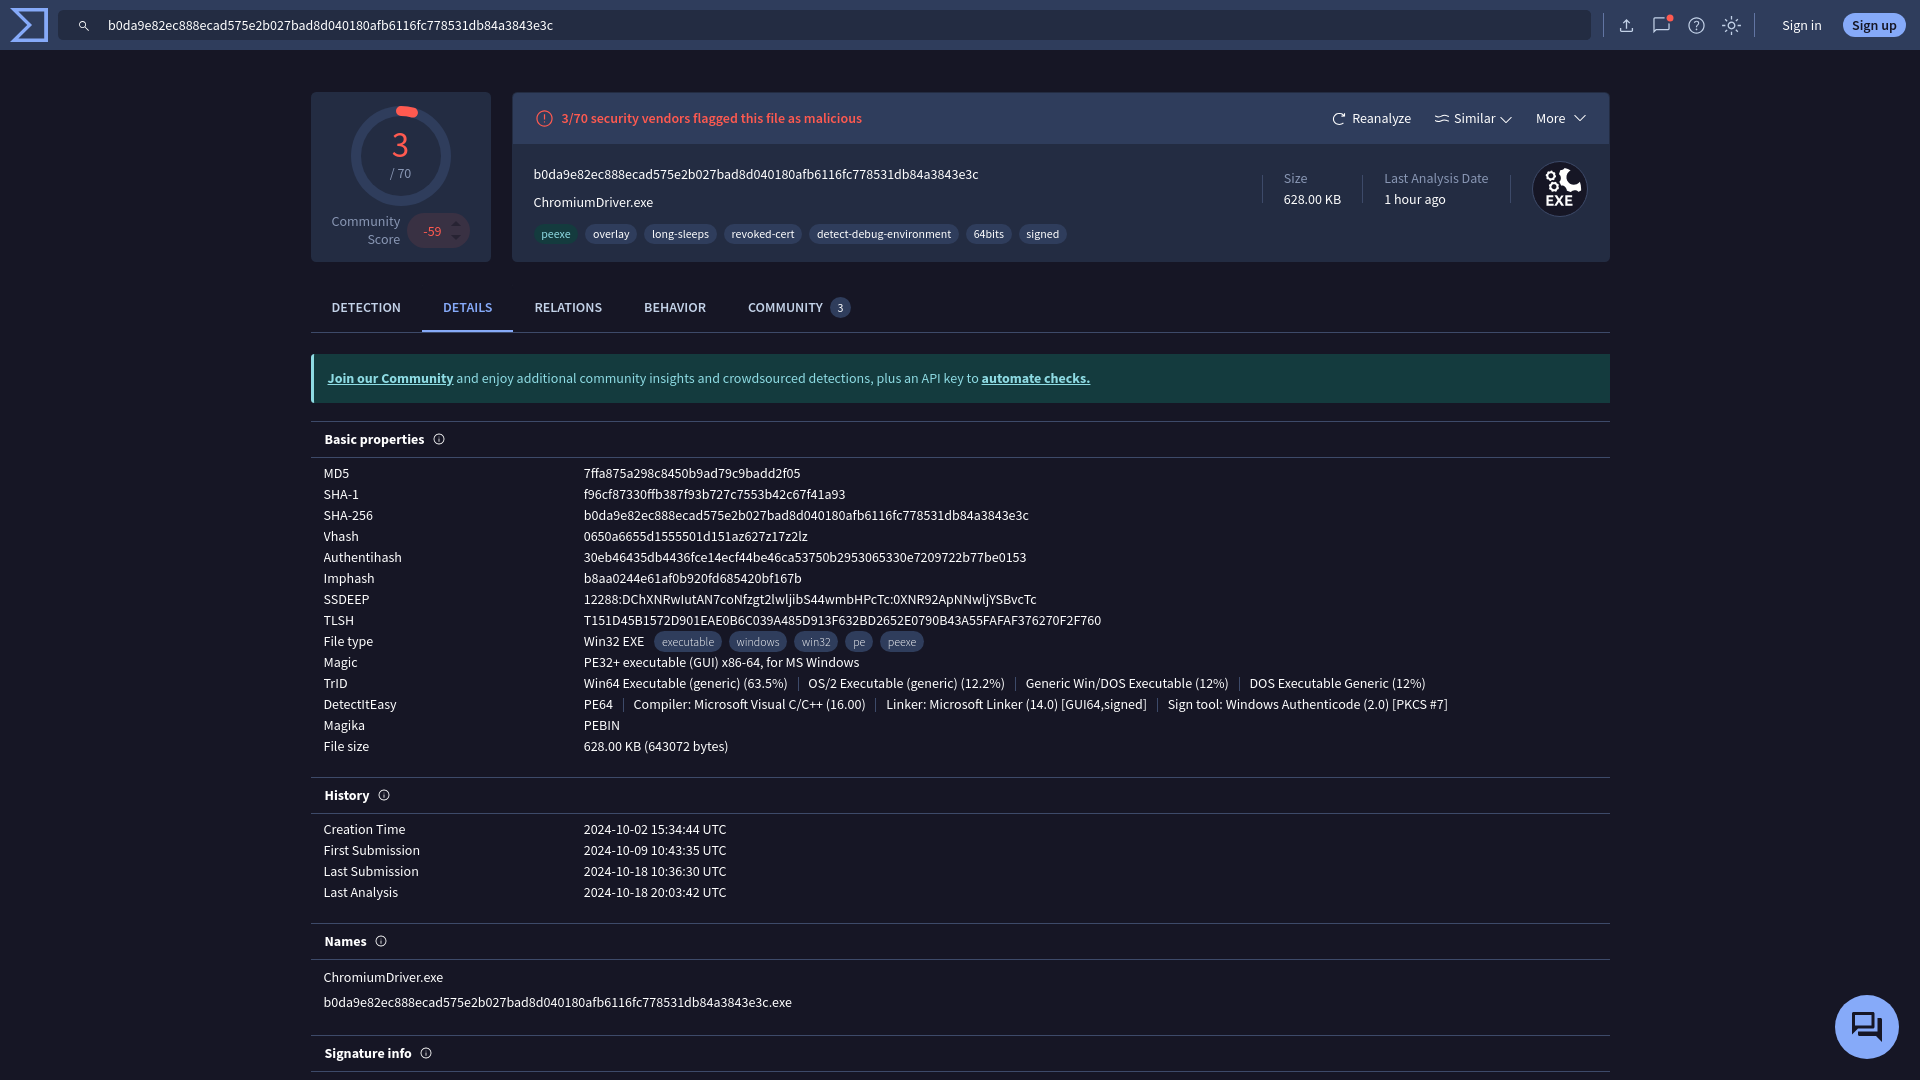
Task: Downvote the community score arrow
Action: pos(456,238)
